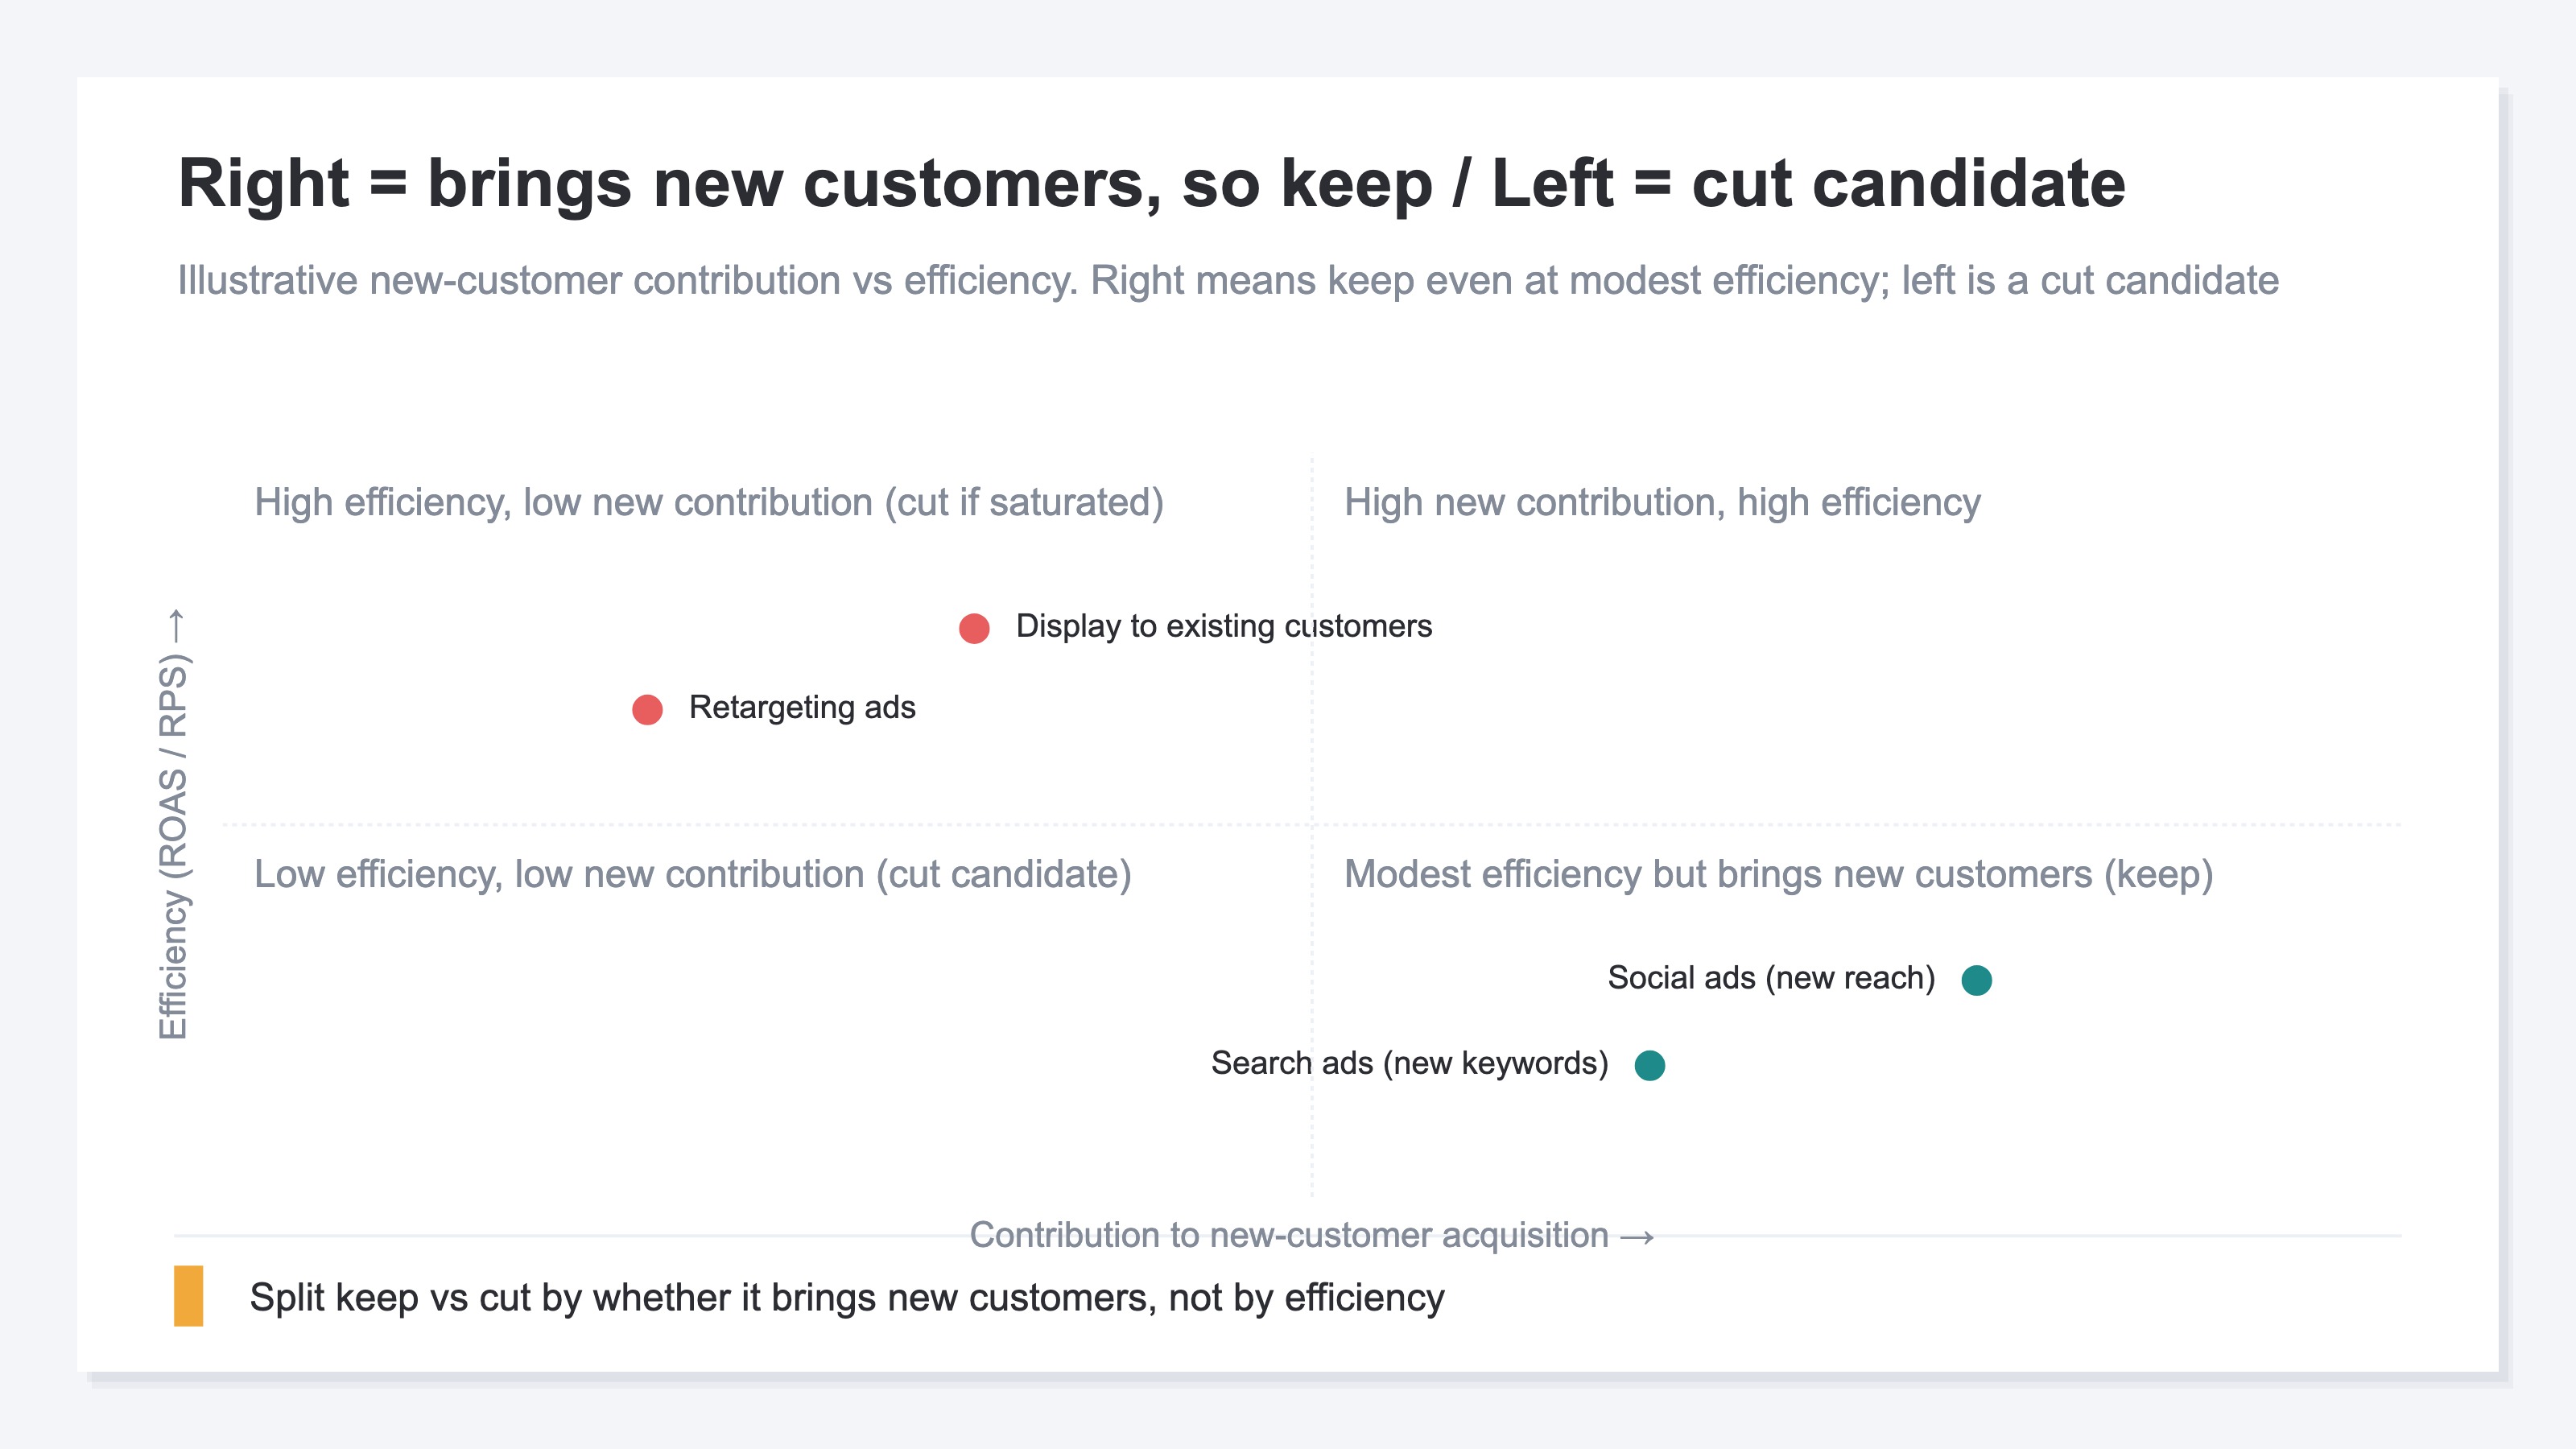Click the Retargeting ads label
Viewport: 2576px width, 1449px height.
pos(802,707)
